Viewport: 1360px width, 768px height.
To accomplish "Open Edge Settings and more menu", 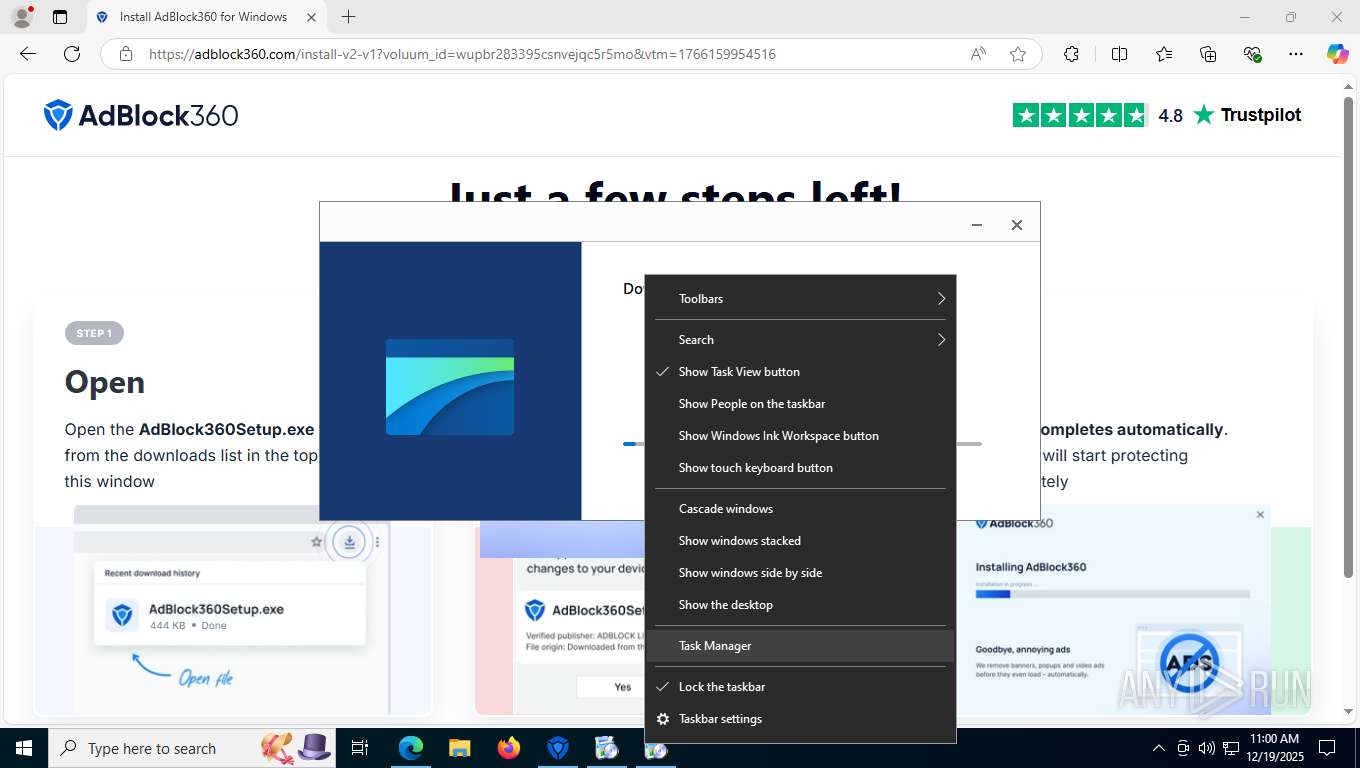I will click(x=1296, y=54).
